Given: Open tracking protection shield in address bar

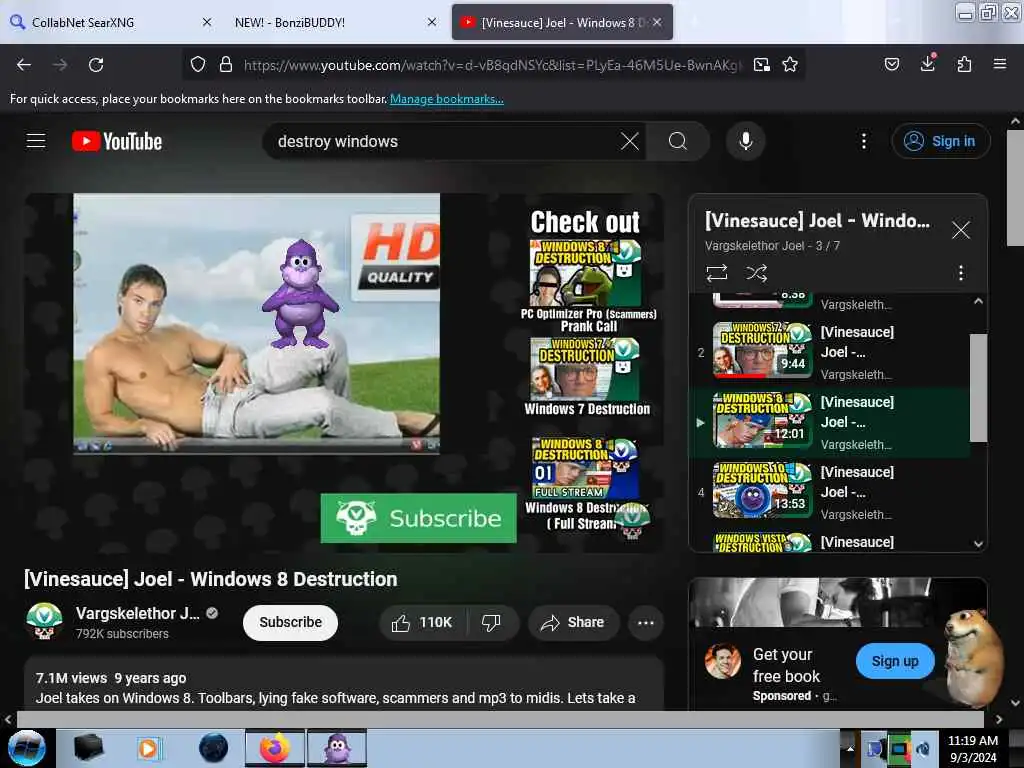Looking at the screenshot, I should pyautogui.click(x=198, y=65).
